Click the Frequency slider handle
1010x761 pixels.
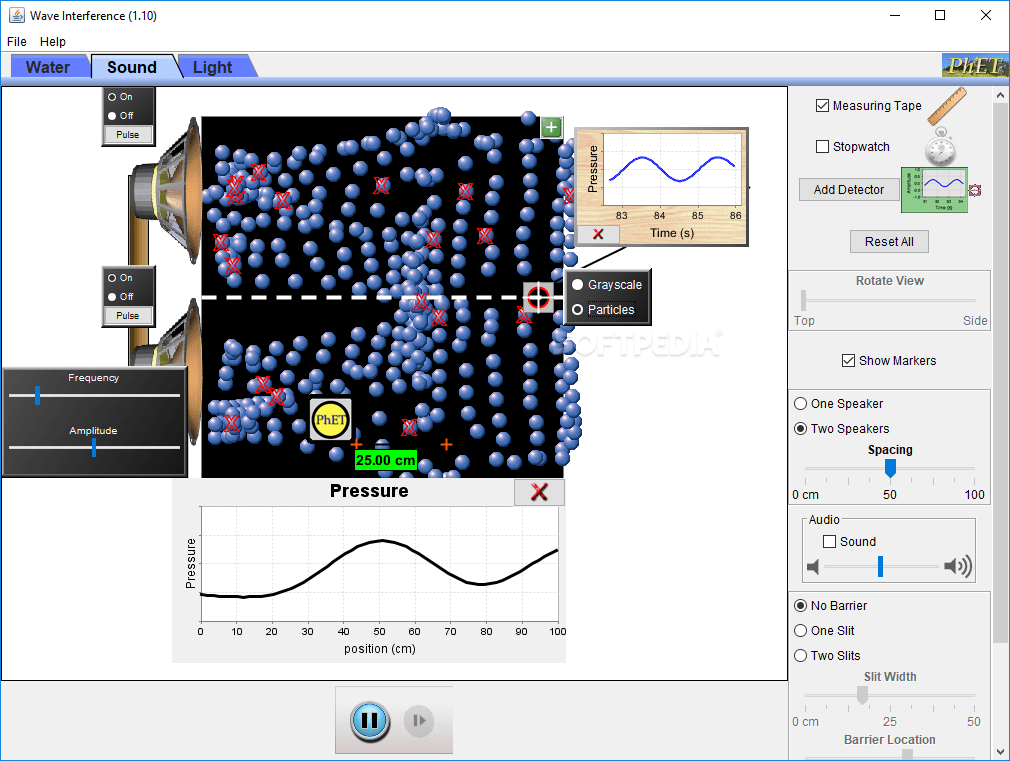[37, 396]
